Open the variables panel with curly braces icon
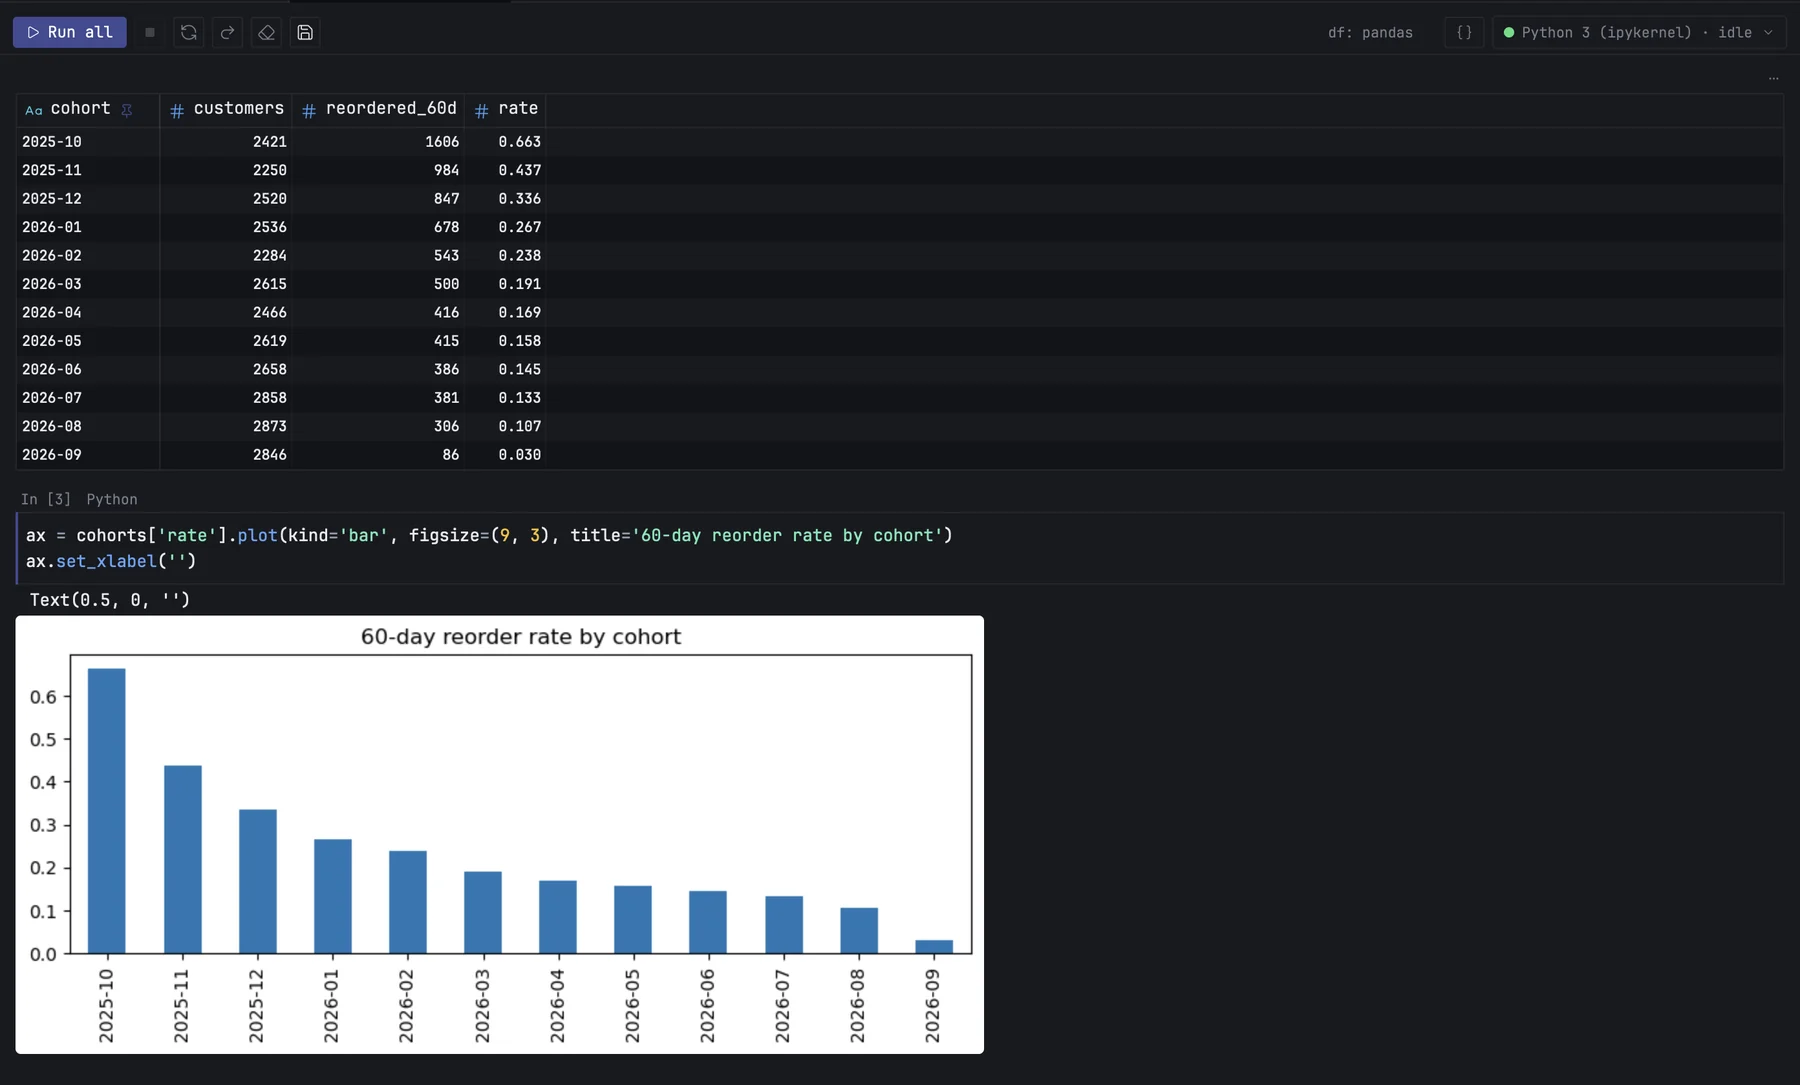This screenshot has height=1085, width=1800. [1464, 32]
